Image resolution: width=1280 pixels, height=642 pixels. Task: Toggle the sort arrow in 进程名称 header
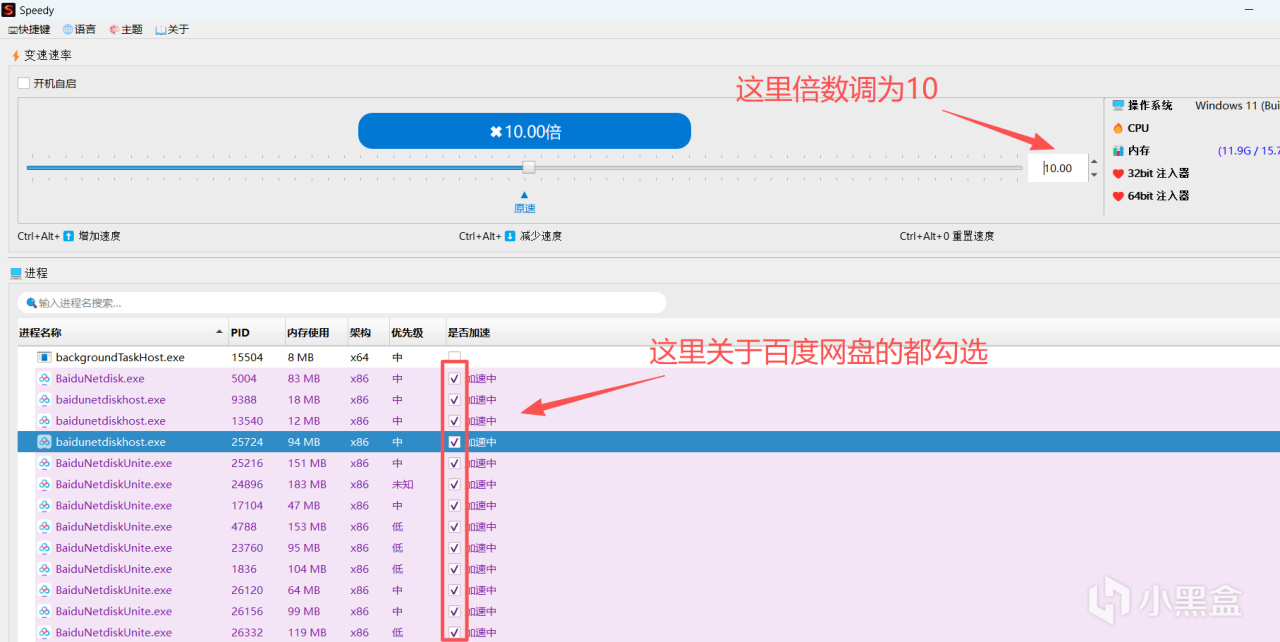coord(219,332)
